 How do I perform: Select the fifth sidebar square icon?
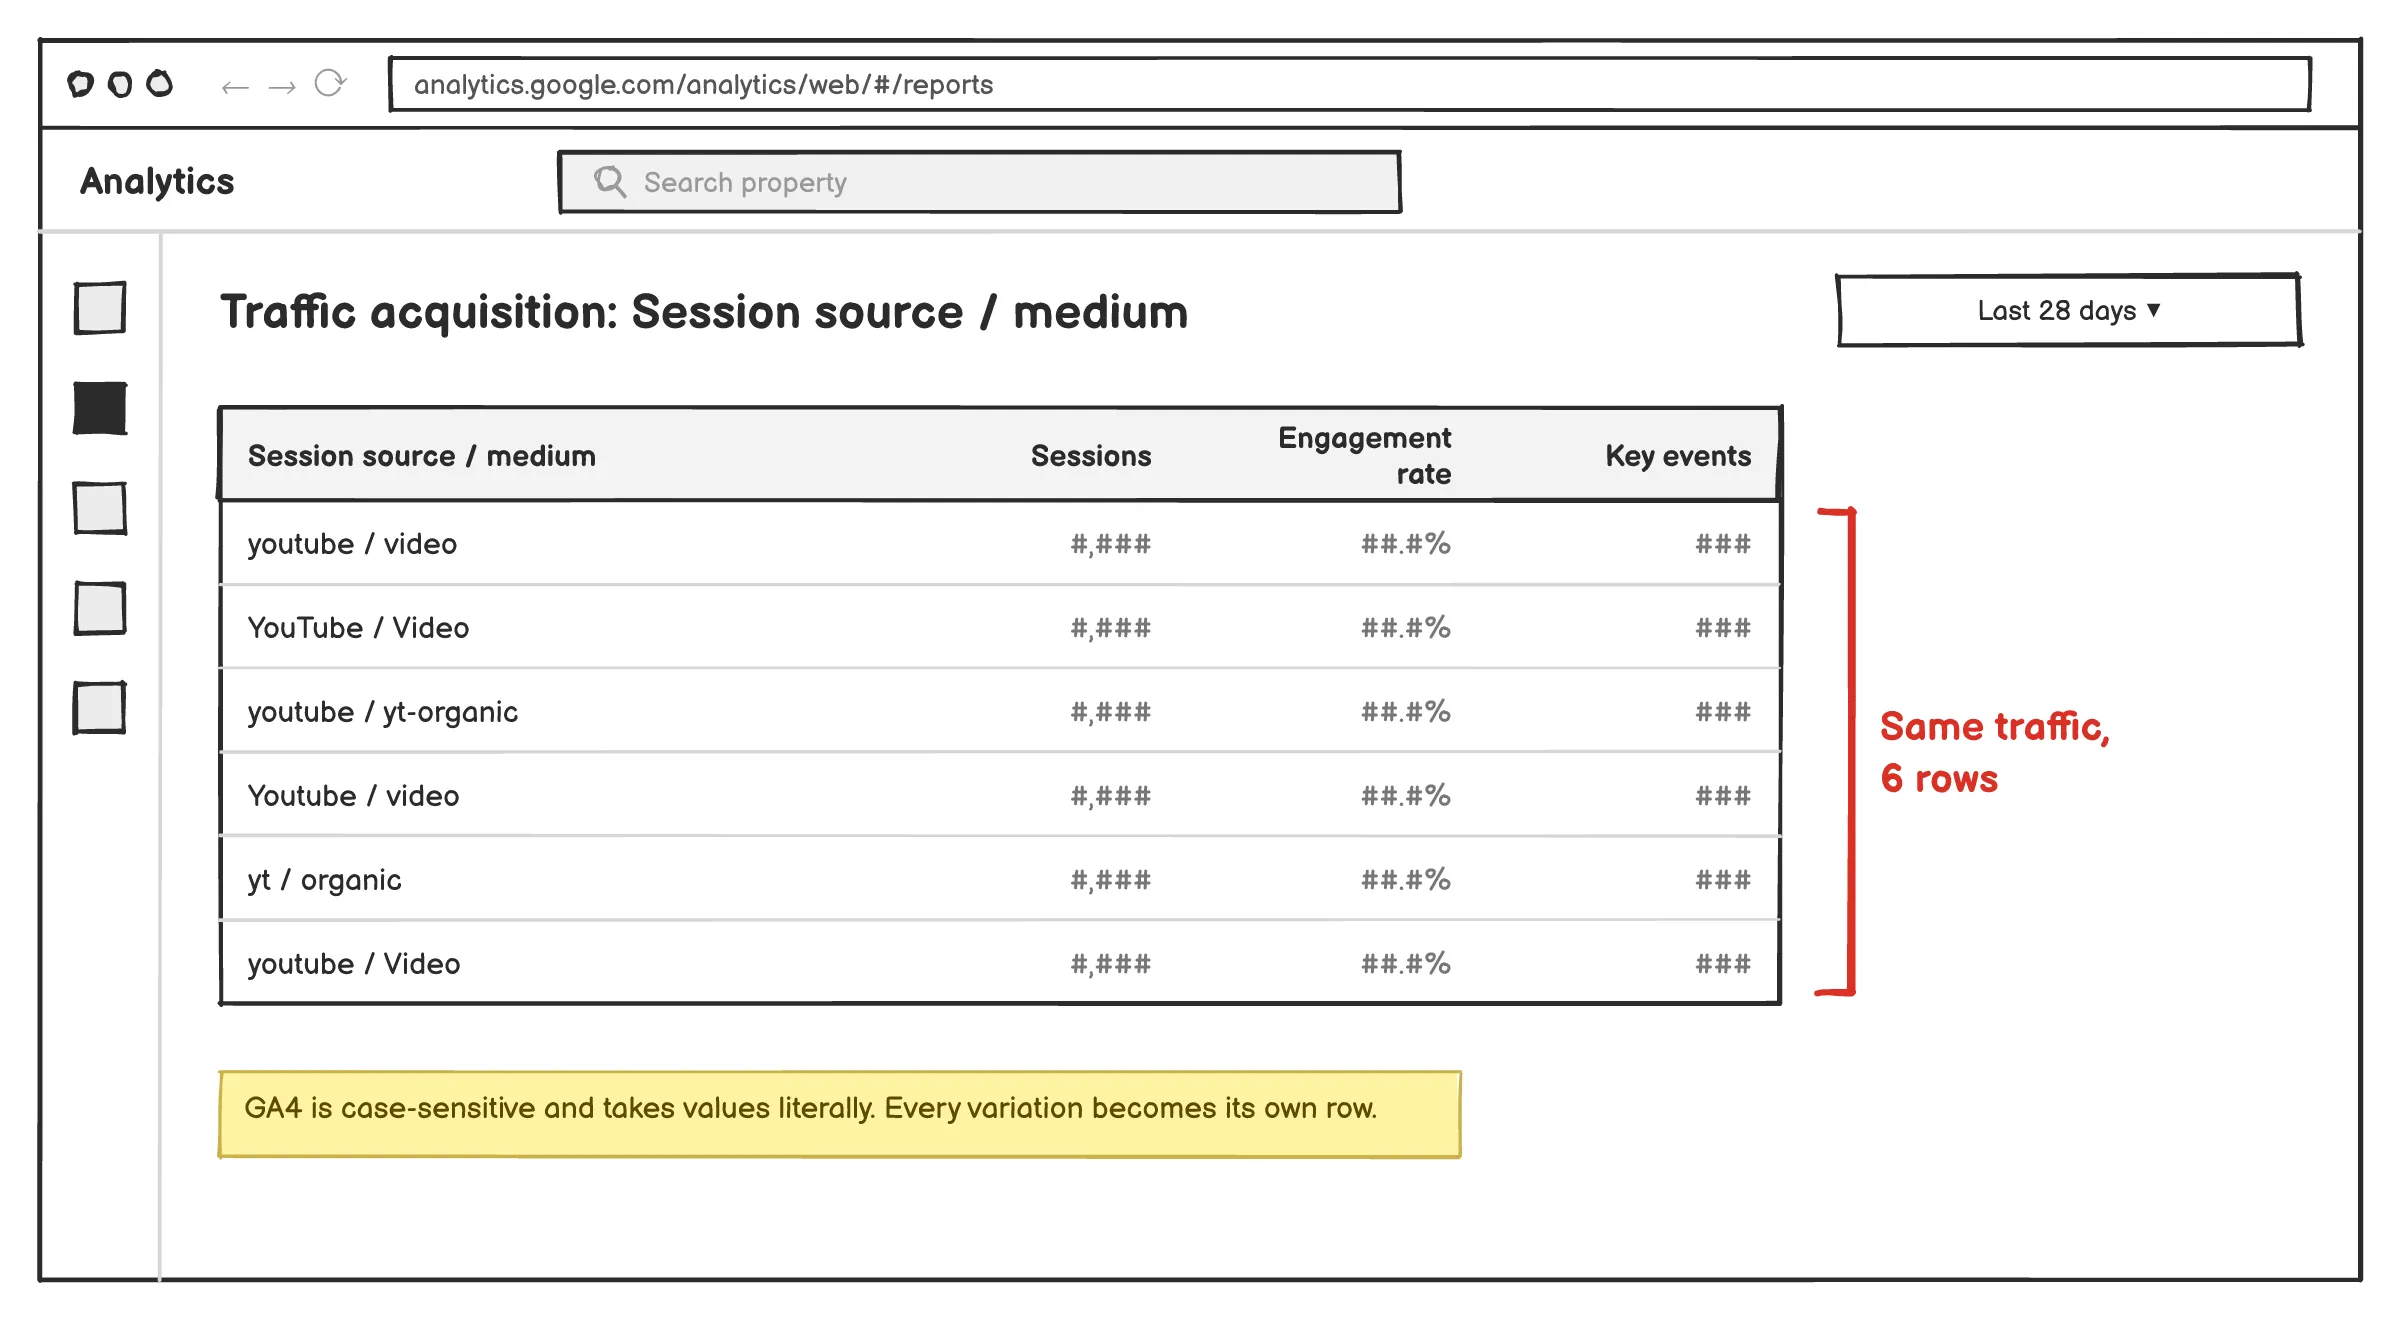[x=100, y=708]
